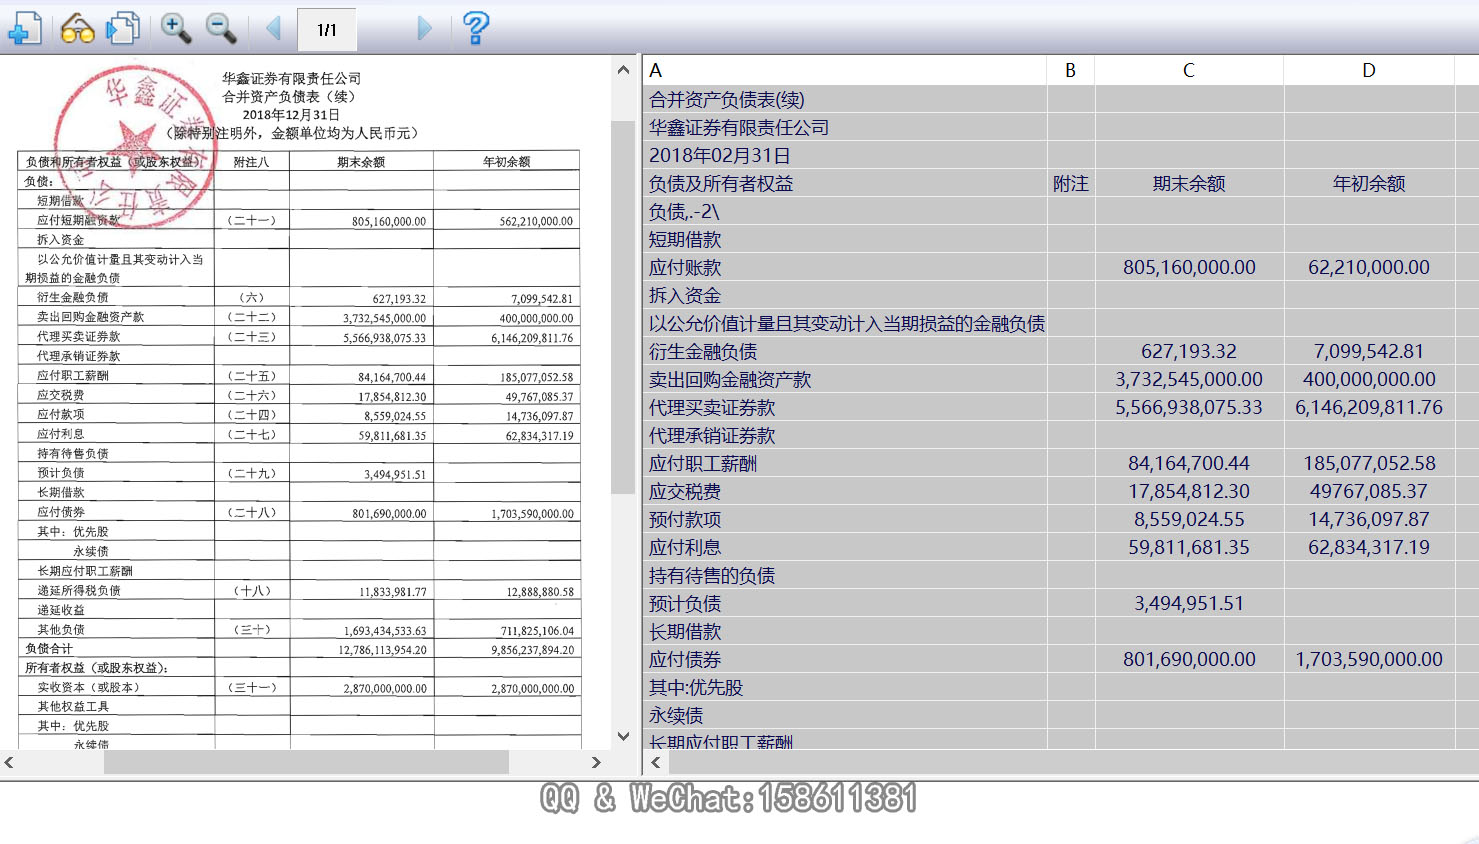This screenshot has height=844, width=1479.
Task: Select the spreadsheet cell '84,164,700.44'
Action: tap(1189, 463)
